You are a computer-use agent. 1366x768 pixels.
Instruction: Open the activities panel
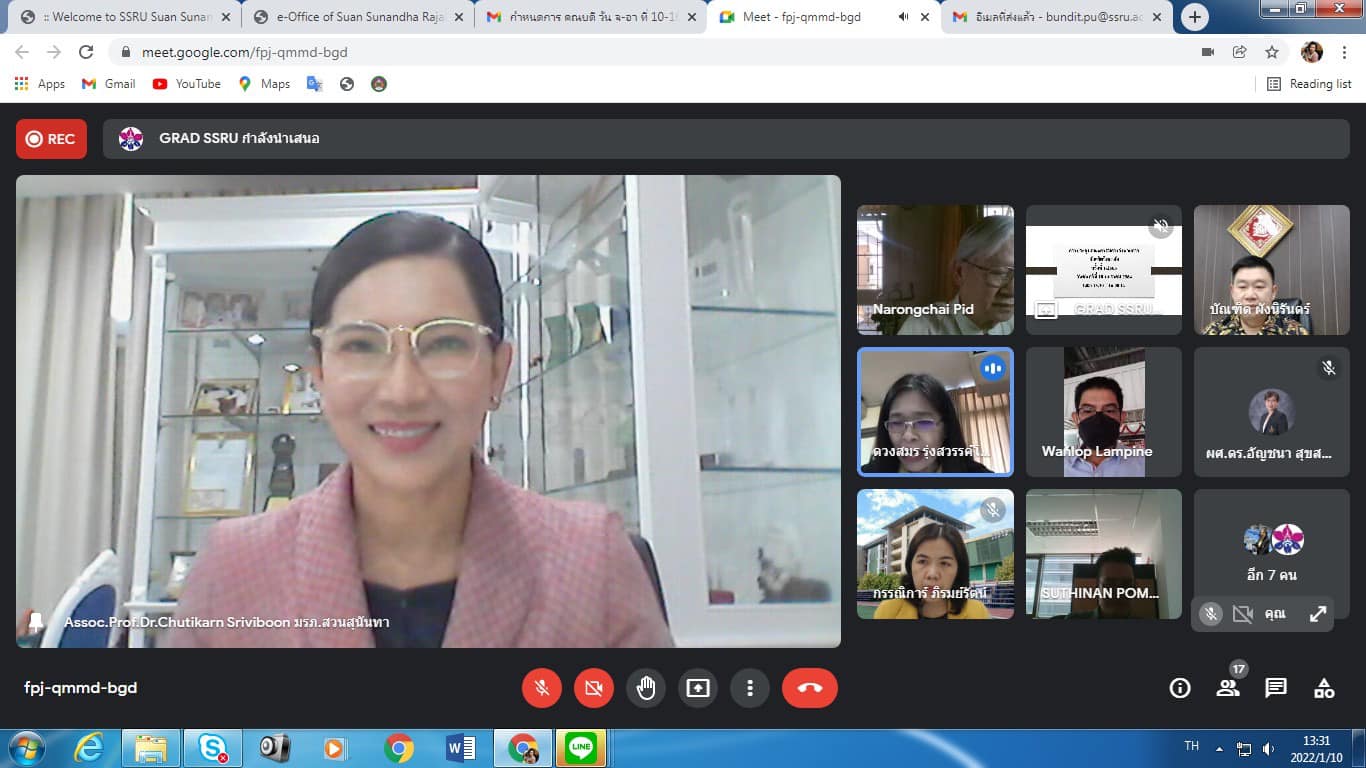coord(1324,688)
